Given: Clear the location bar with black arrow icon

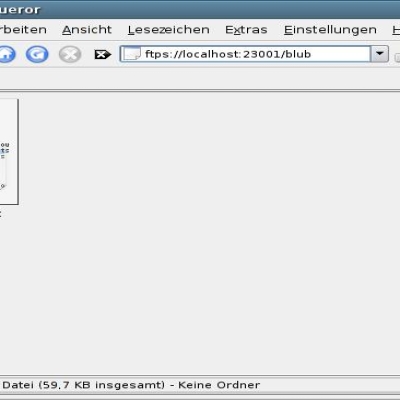Looking at the screenshot, I should [103, 54].
